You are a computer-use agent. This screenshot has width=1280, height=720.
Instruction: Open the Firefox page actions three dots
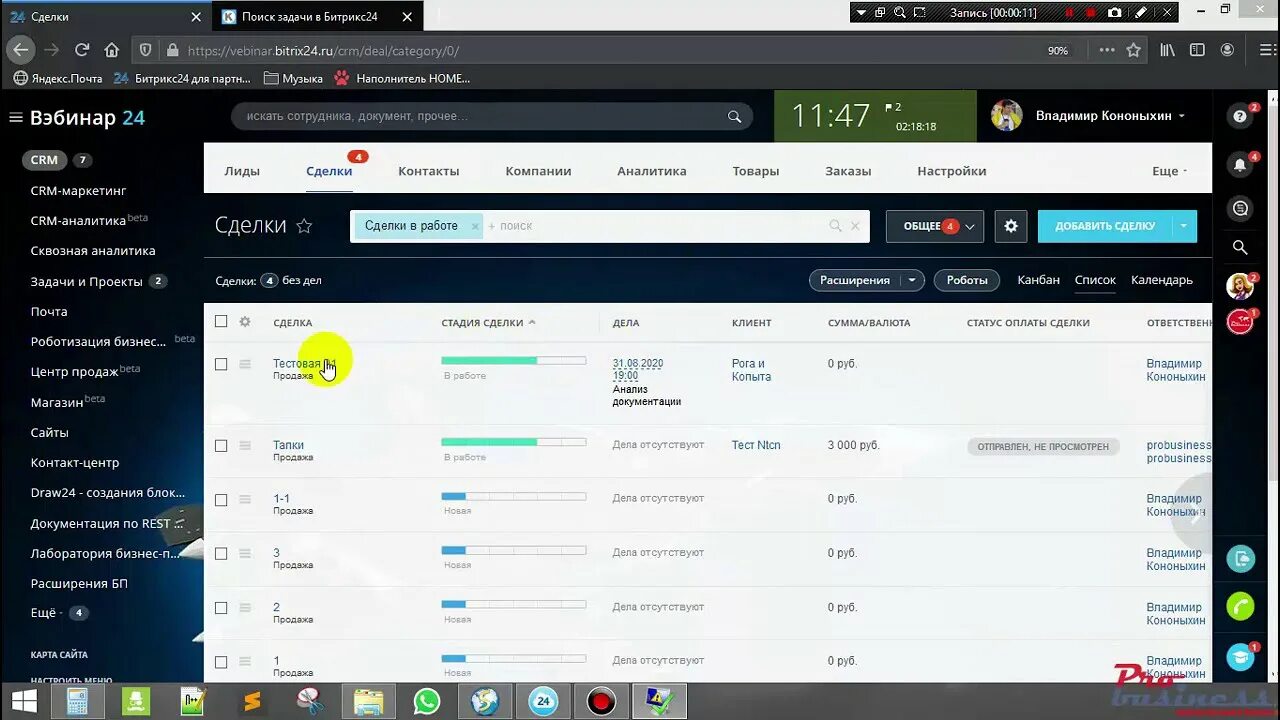tap(1107, 50)
